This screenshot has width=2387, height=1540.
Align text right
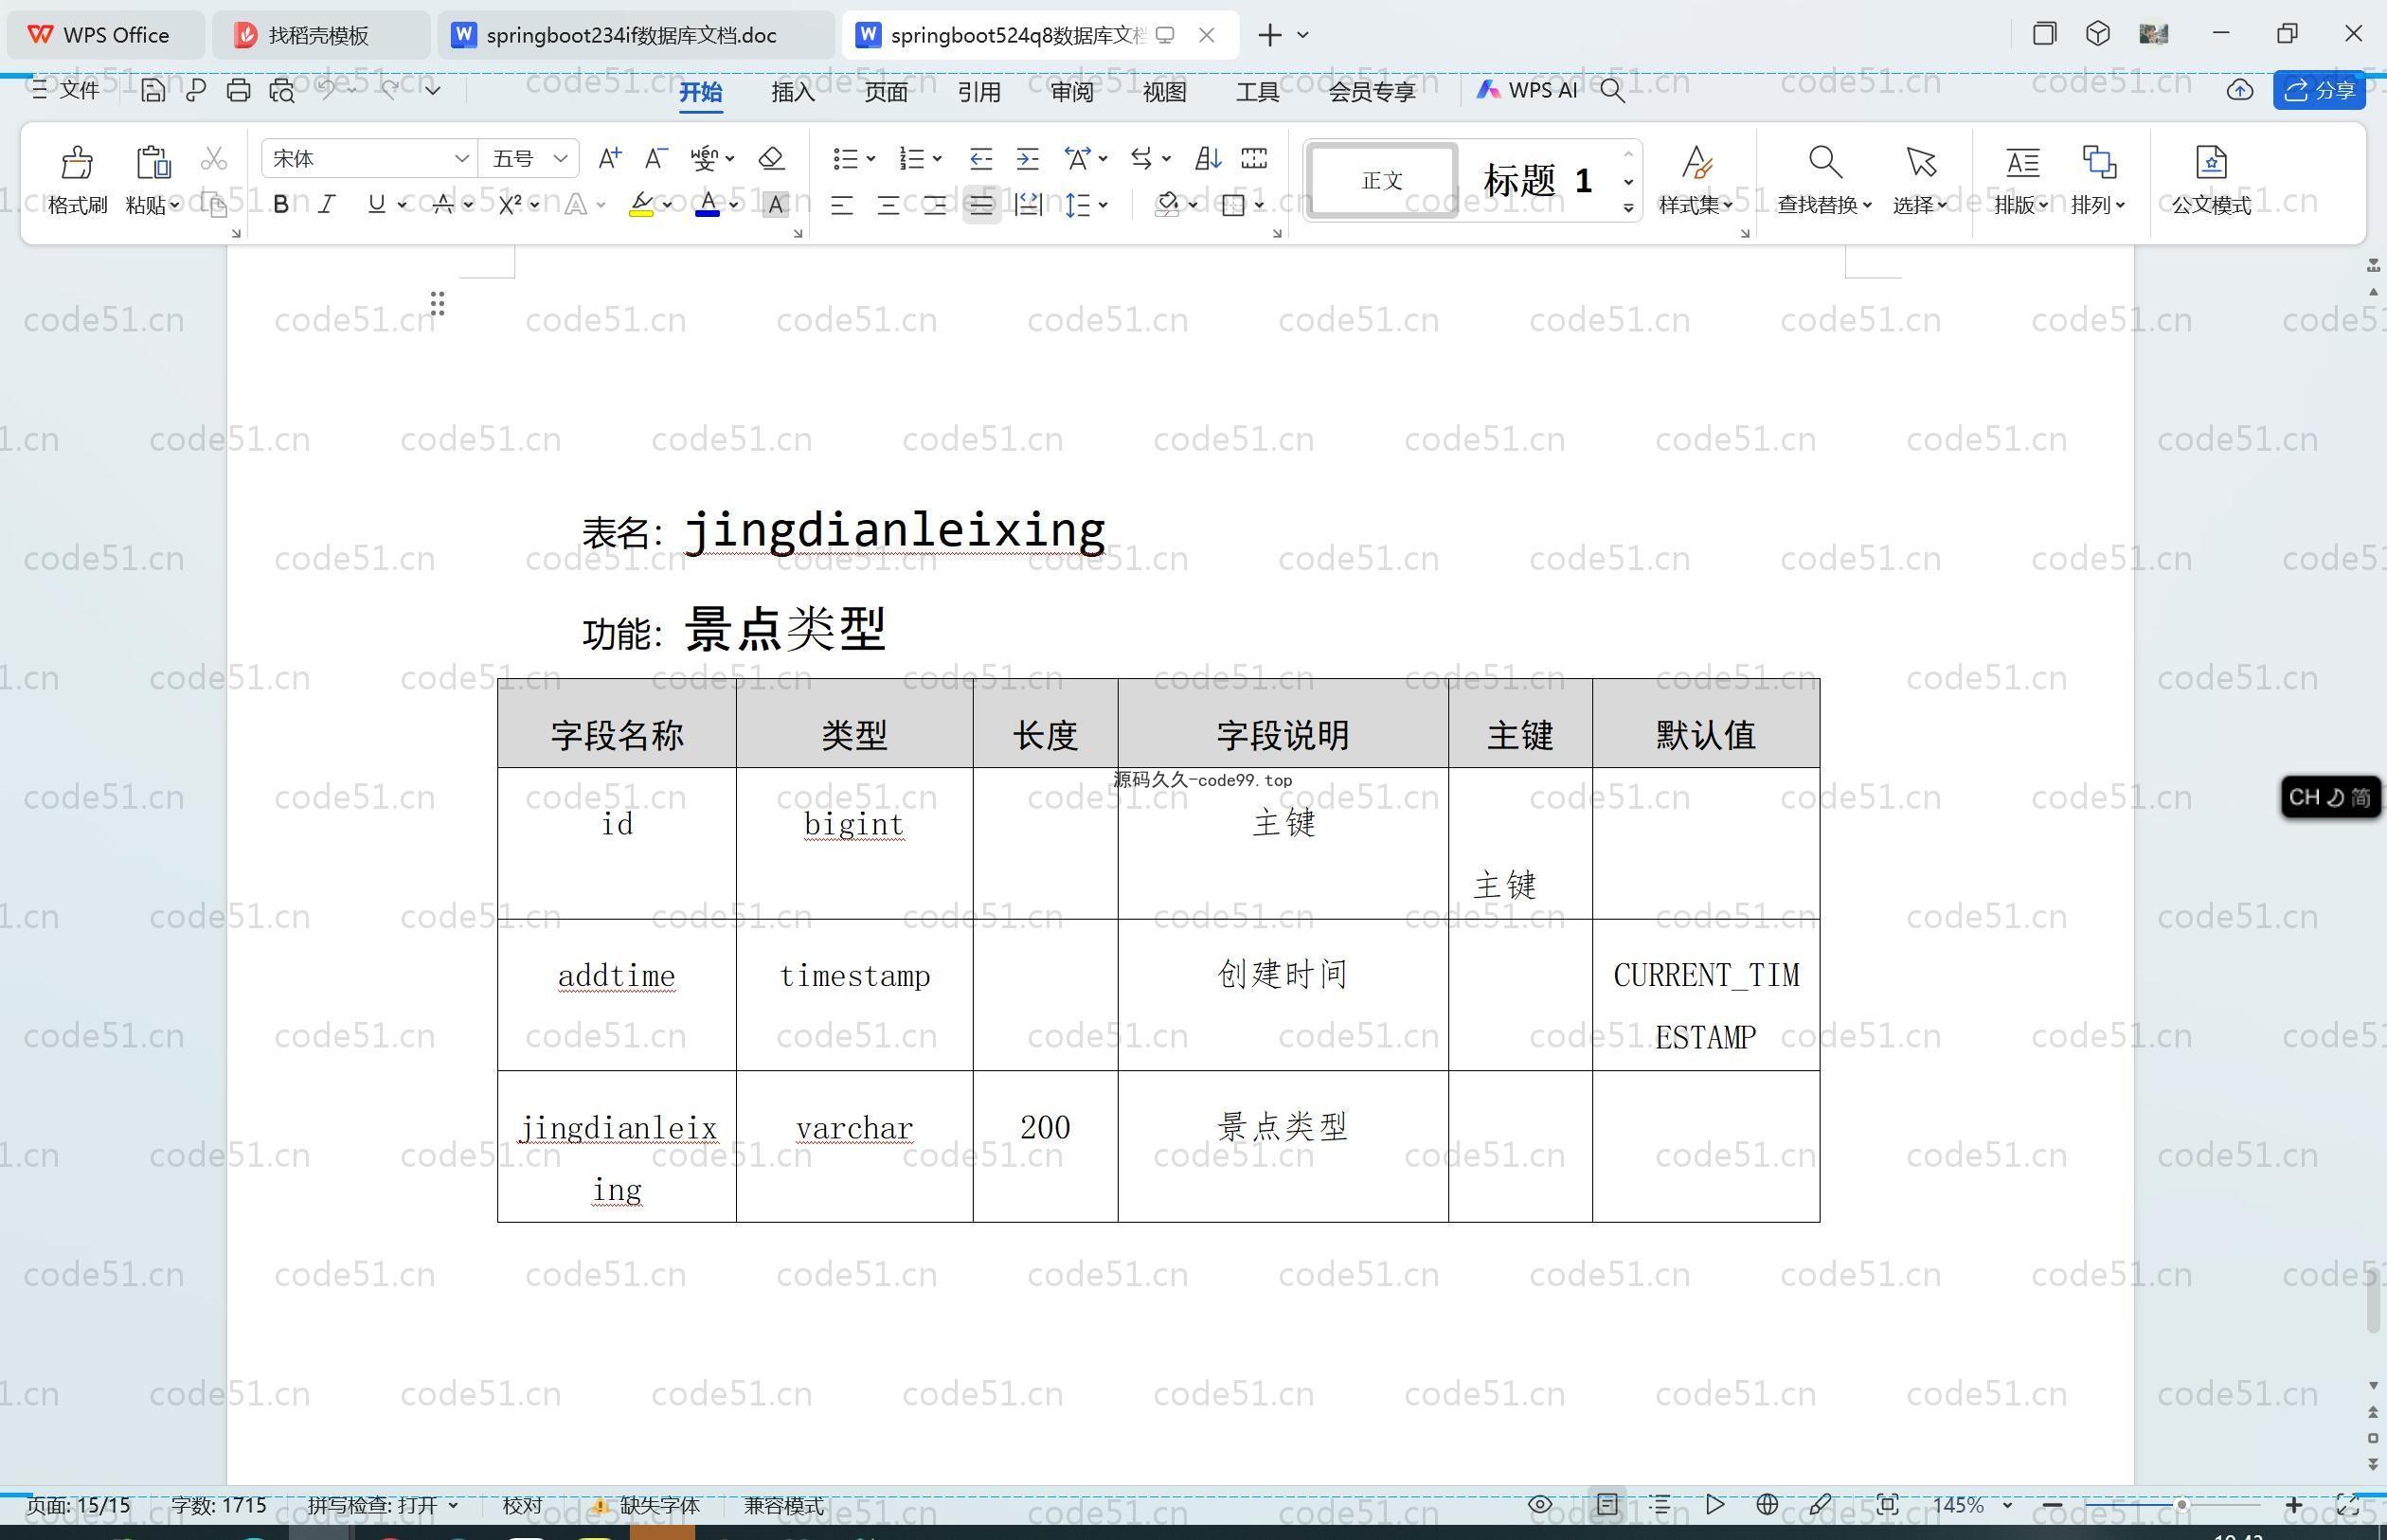[x=934, y=205]
